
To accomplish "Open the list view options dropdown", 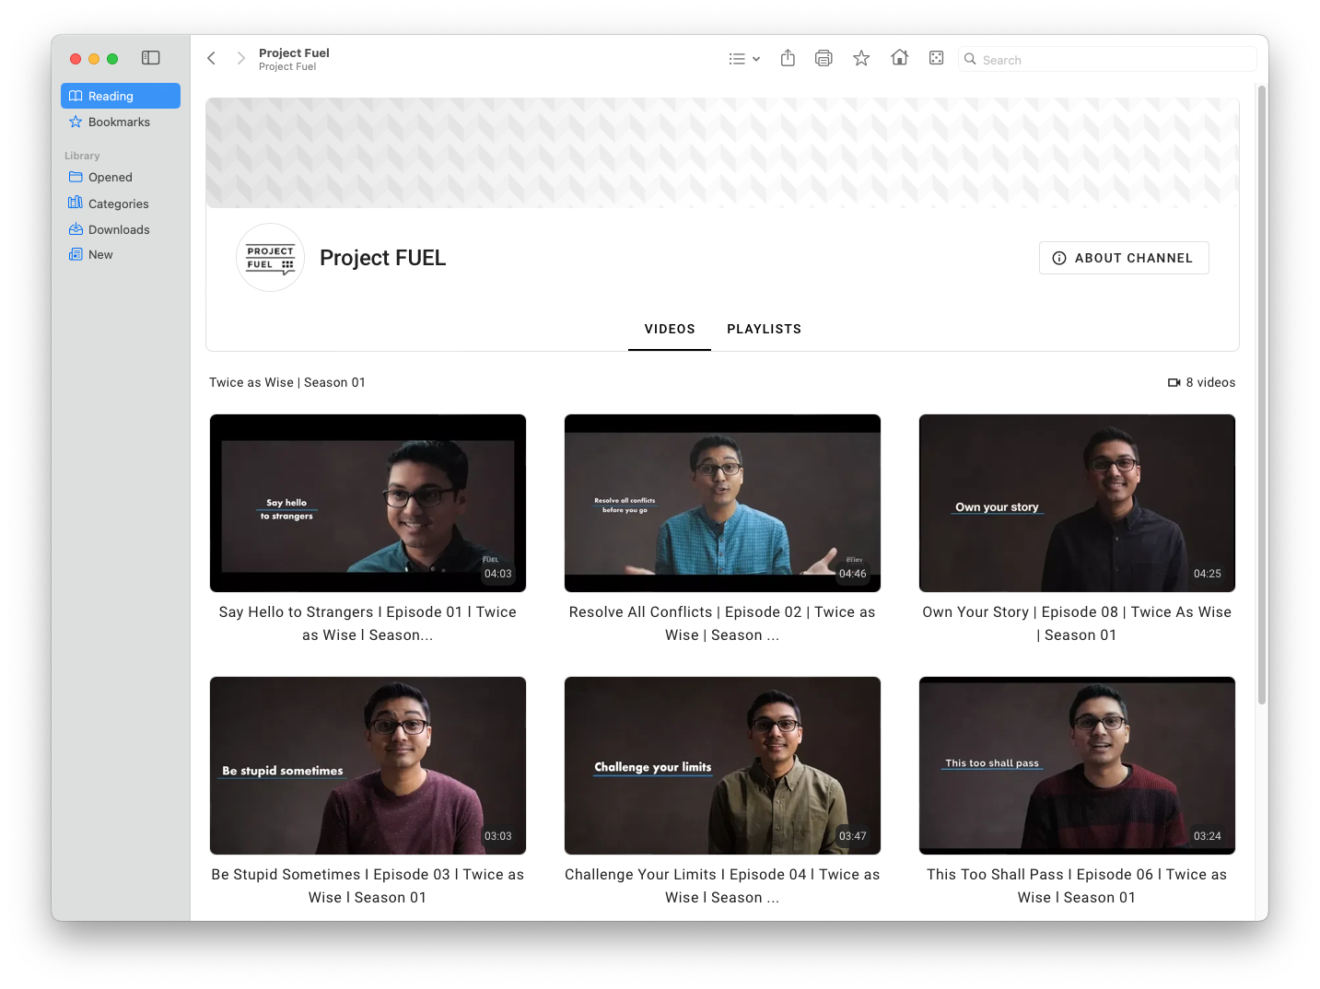I will (x=744, y=58).
